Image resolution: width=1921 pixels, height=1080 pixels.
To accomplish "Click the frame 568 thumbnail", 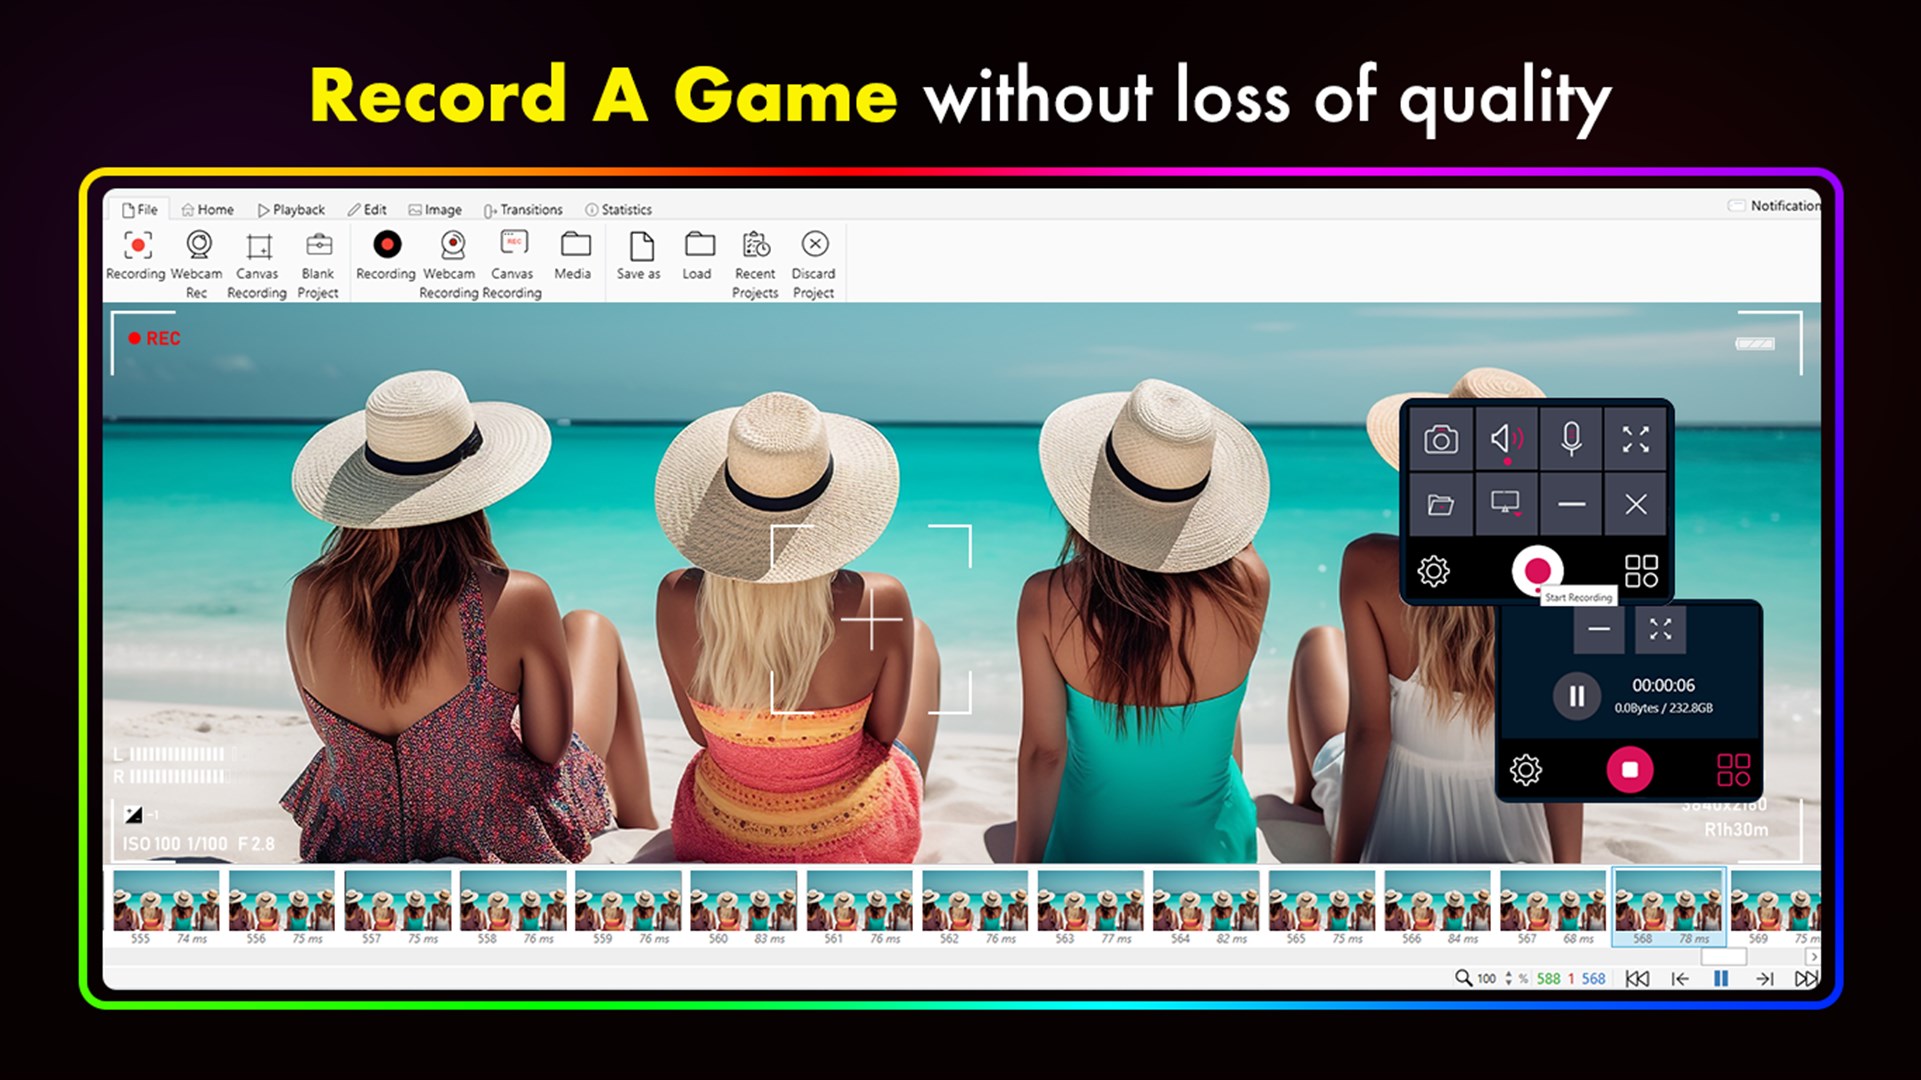I will pyautogui.click(x=1665, y=907).
